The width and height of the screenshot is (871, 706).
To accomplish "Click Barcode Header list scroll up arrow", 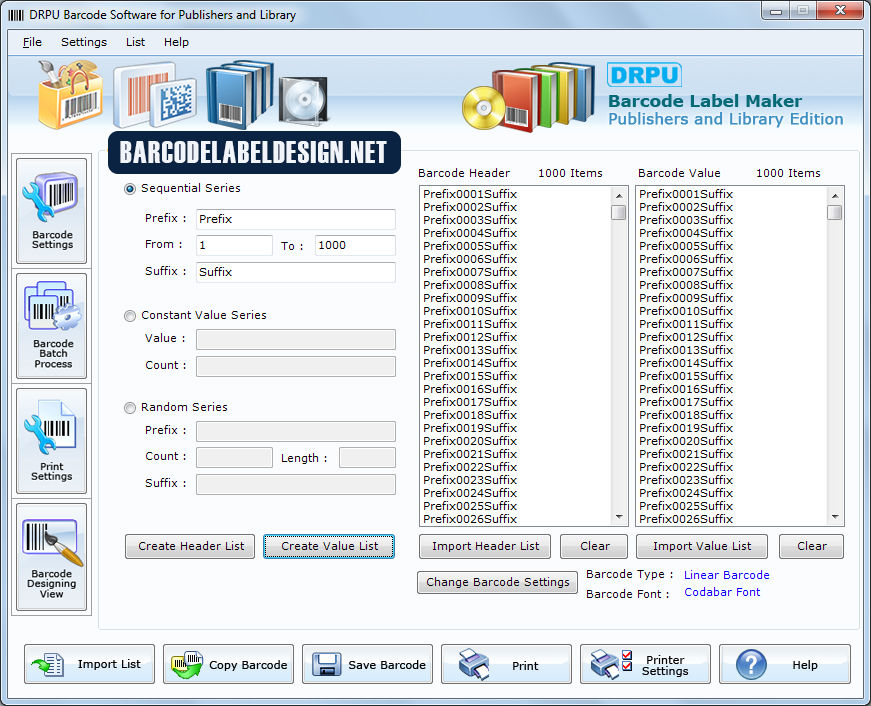I will coord(619,196).
